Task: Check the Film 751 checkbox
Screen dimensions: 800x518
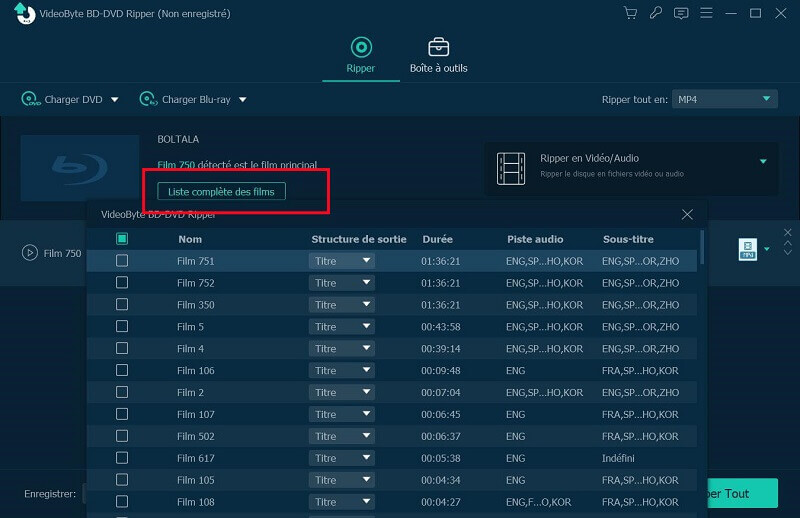Action: click(x=122, y=261)
